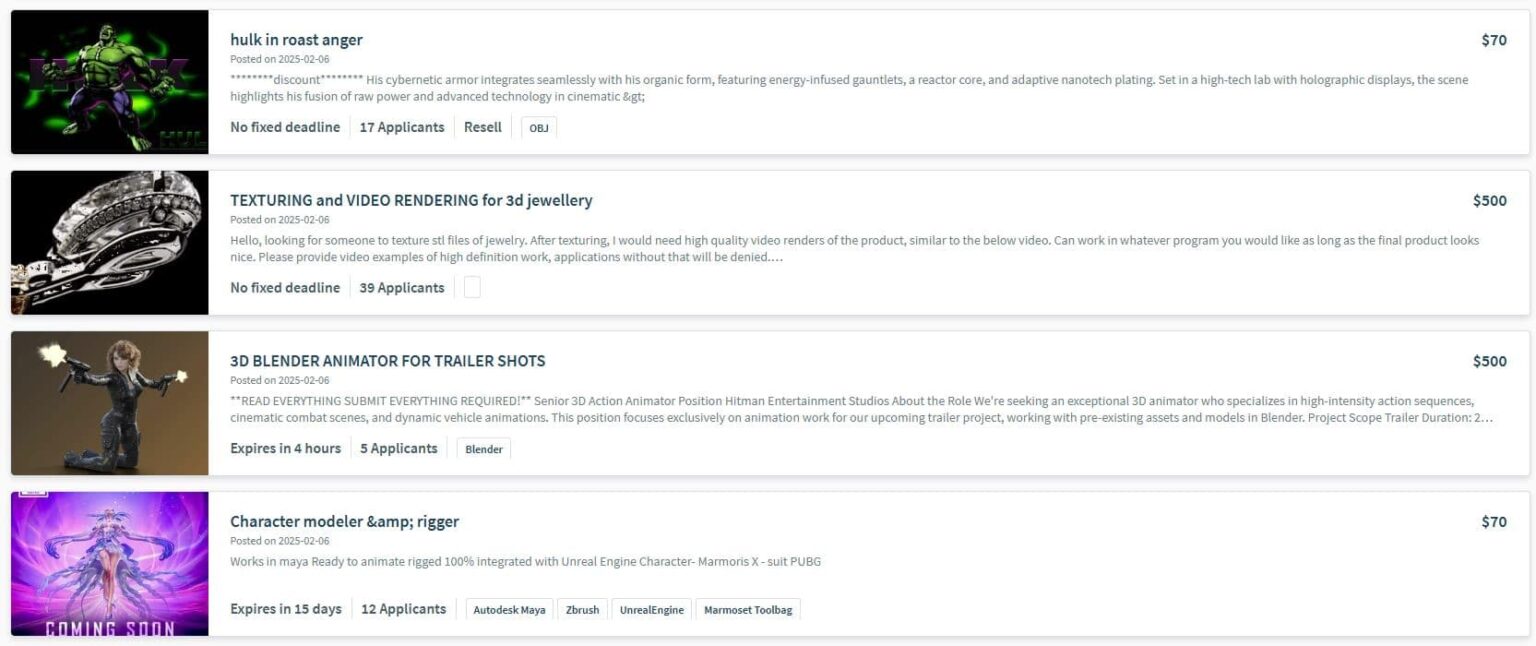Open the jewellery ring thumbnail
The image size is (1536, 646).
point(110,242)
